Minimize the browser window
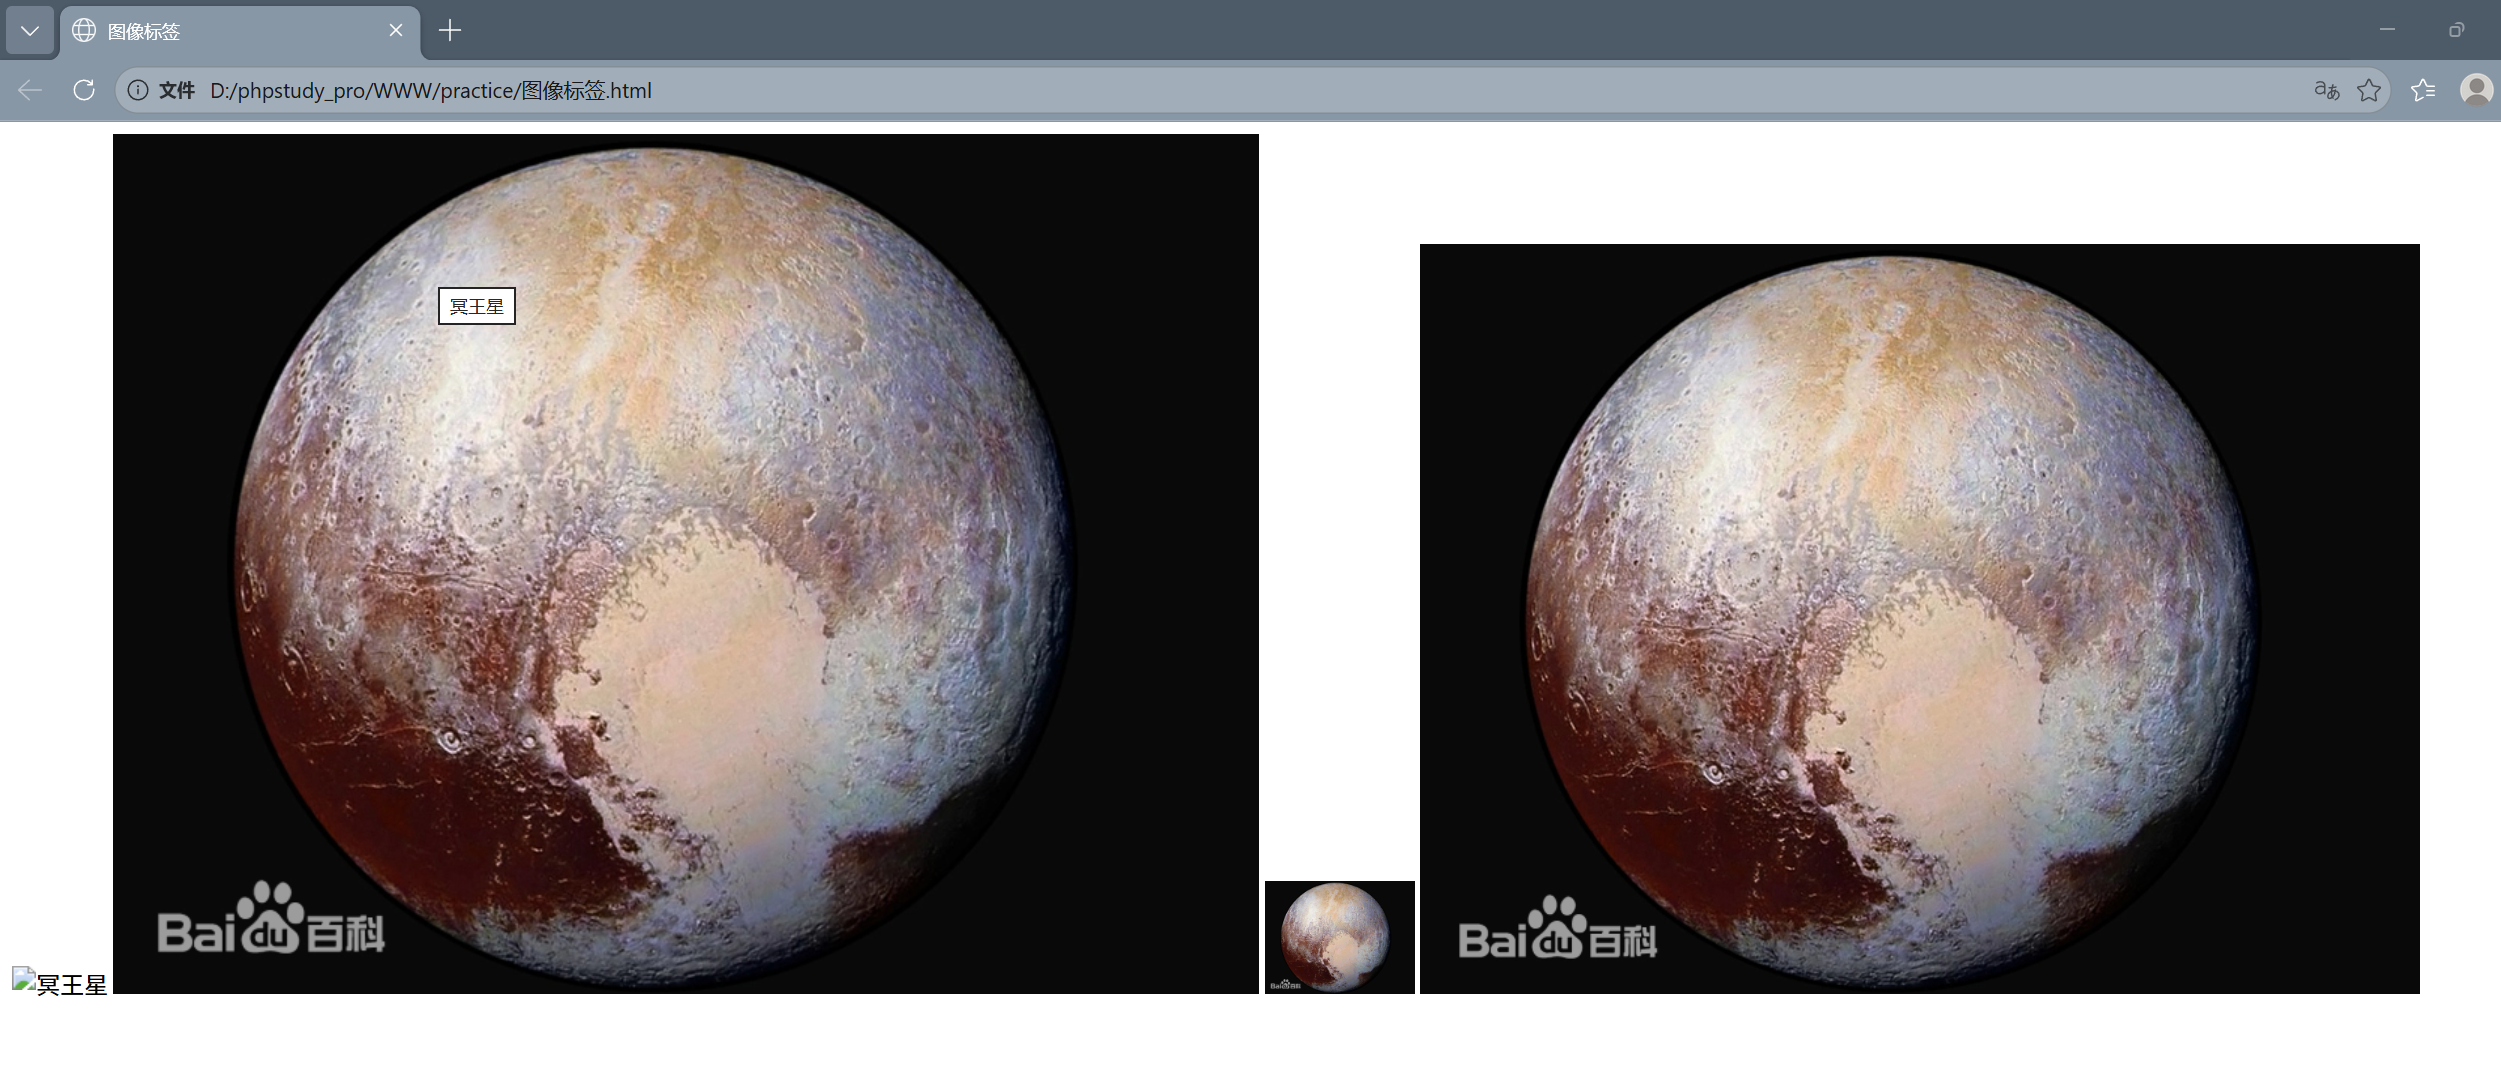 coord(2387,30)
